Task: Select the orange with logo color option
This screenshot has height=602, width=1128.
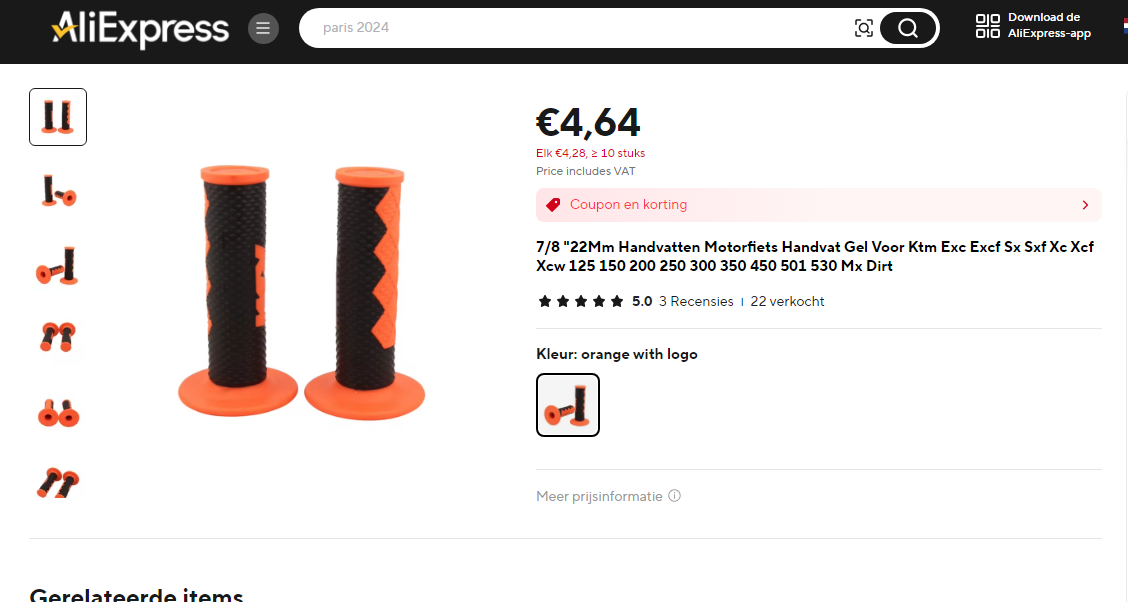Action: 568,405
